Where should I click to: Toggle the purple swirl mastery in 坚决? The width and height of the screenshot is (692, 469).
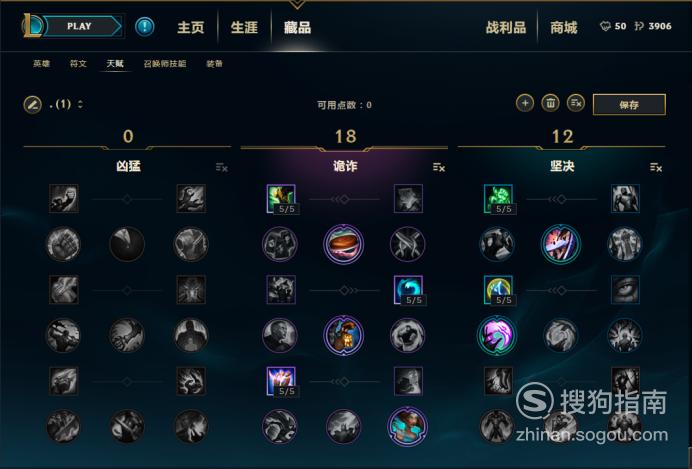pyautogui.click(x=496, y=336)
